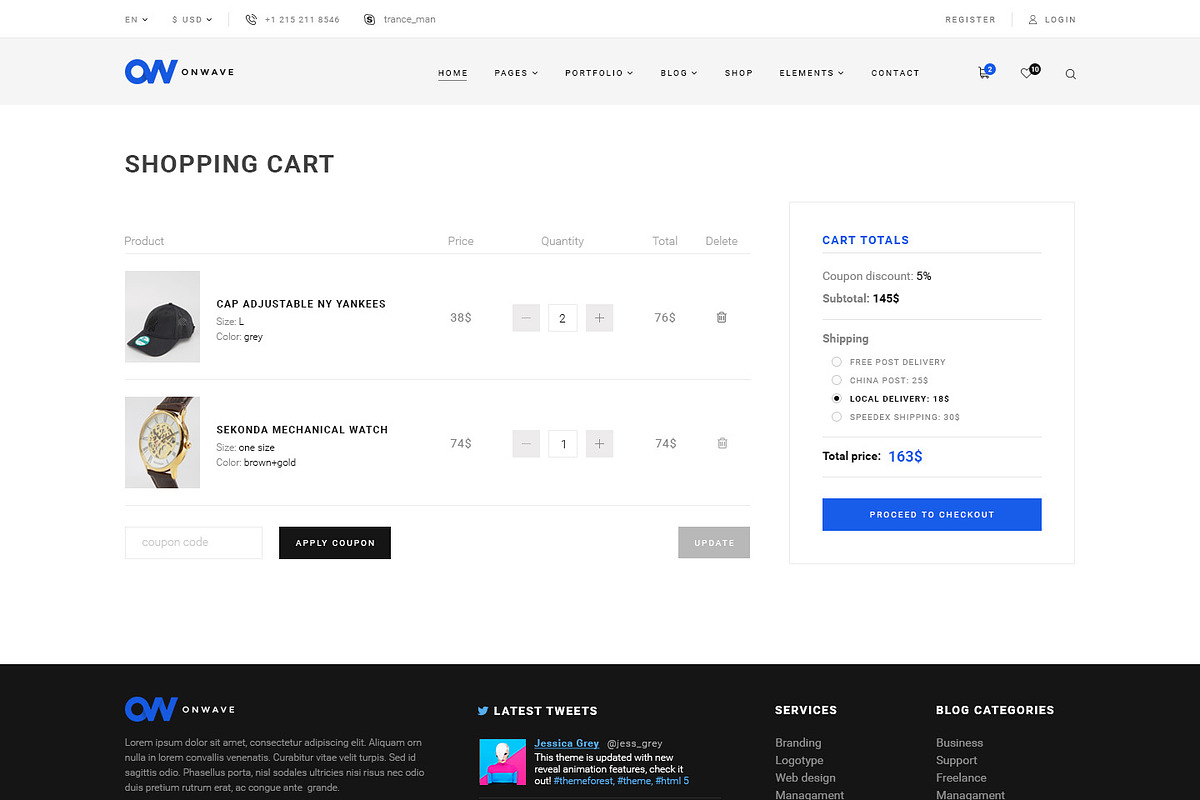Viewport: 1200px width, 800px height.
Task: Click the 76$ total for the cap
Action: click(665, 317)
